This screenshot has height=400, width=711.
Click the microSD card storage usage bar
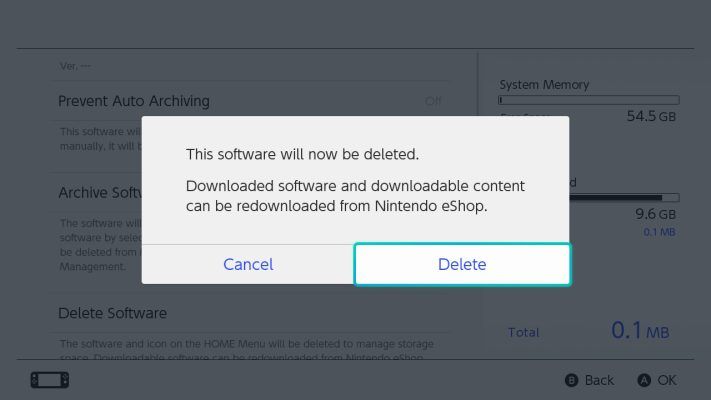624,197
